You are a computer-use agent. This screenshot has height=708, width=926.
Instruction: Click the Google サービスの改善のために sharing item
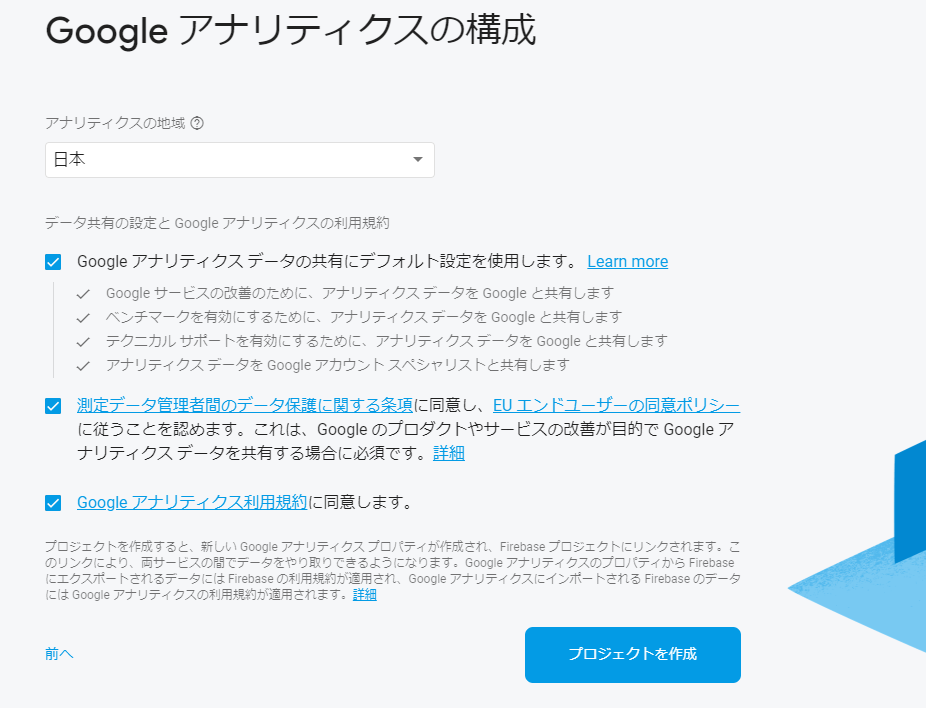[x=360, y=293]
